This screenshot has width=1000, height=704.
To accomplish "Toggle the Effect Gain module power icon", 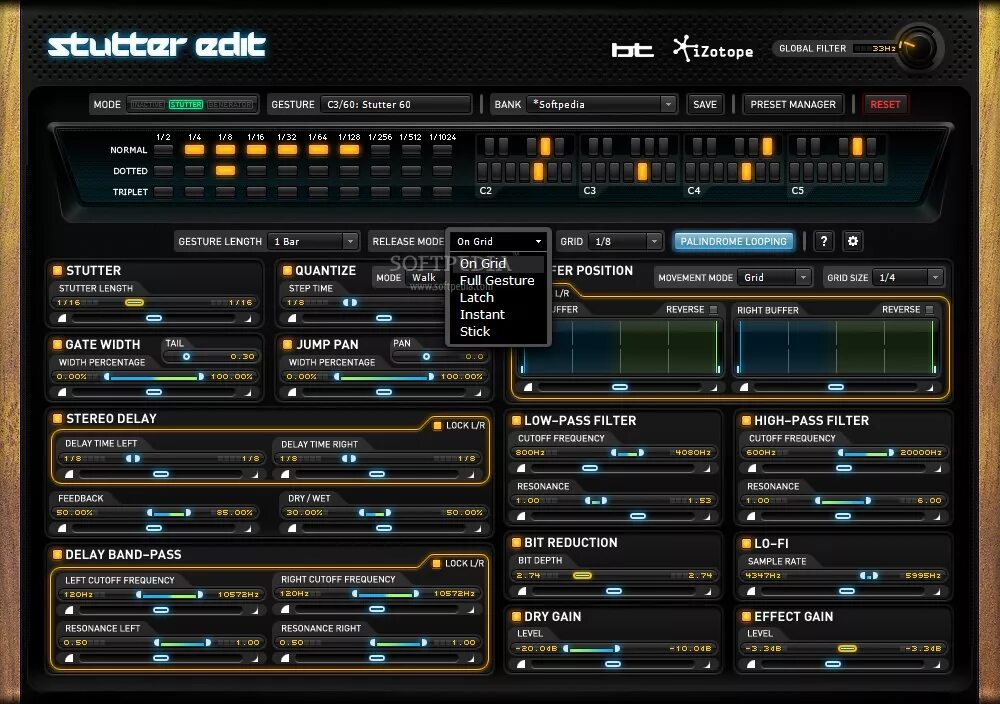I will click(x=746, y=617).
